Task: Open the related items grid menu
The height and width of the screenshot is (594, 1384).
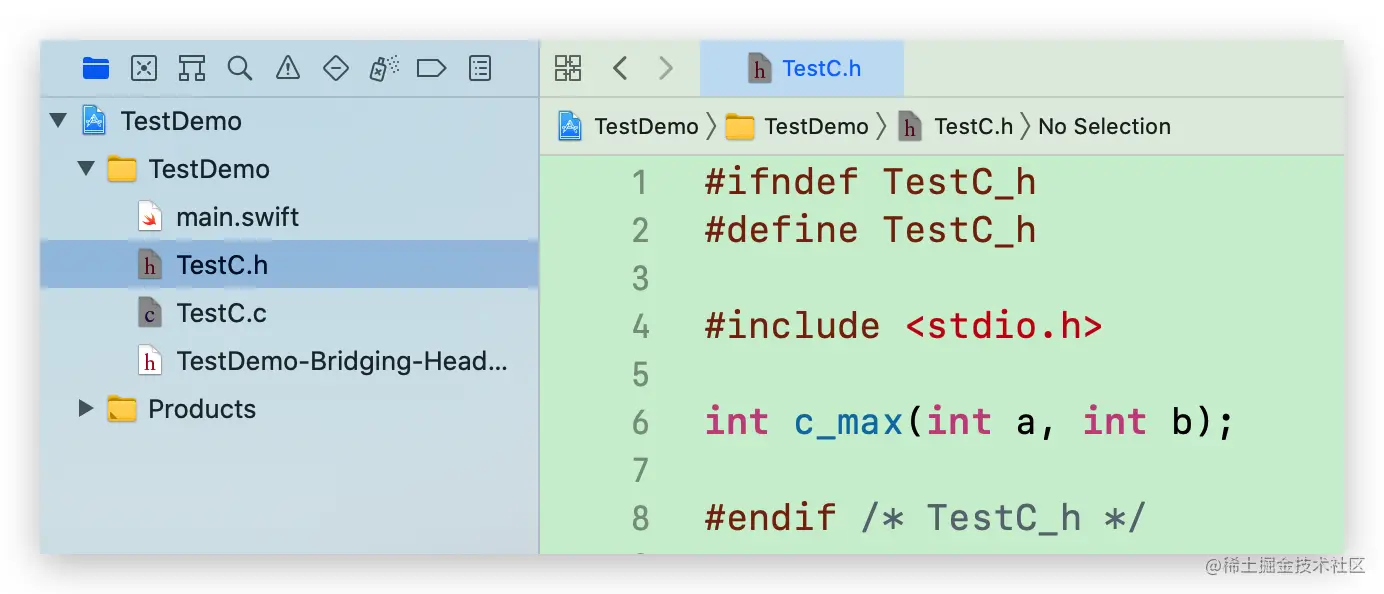Action: 568,68
